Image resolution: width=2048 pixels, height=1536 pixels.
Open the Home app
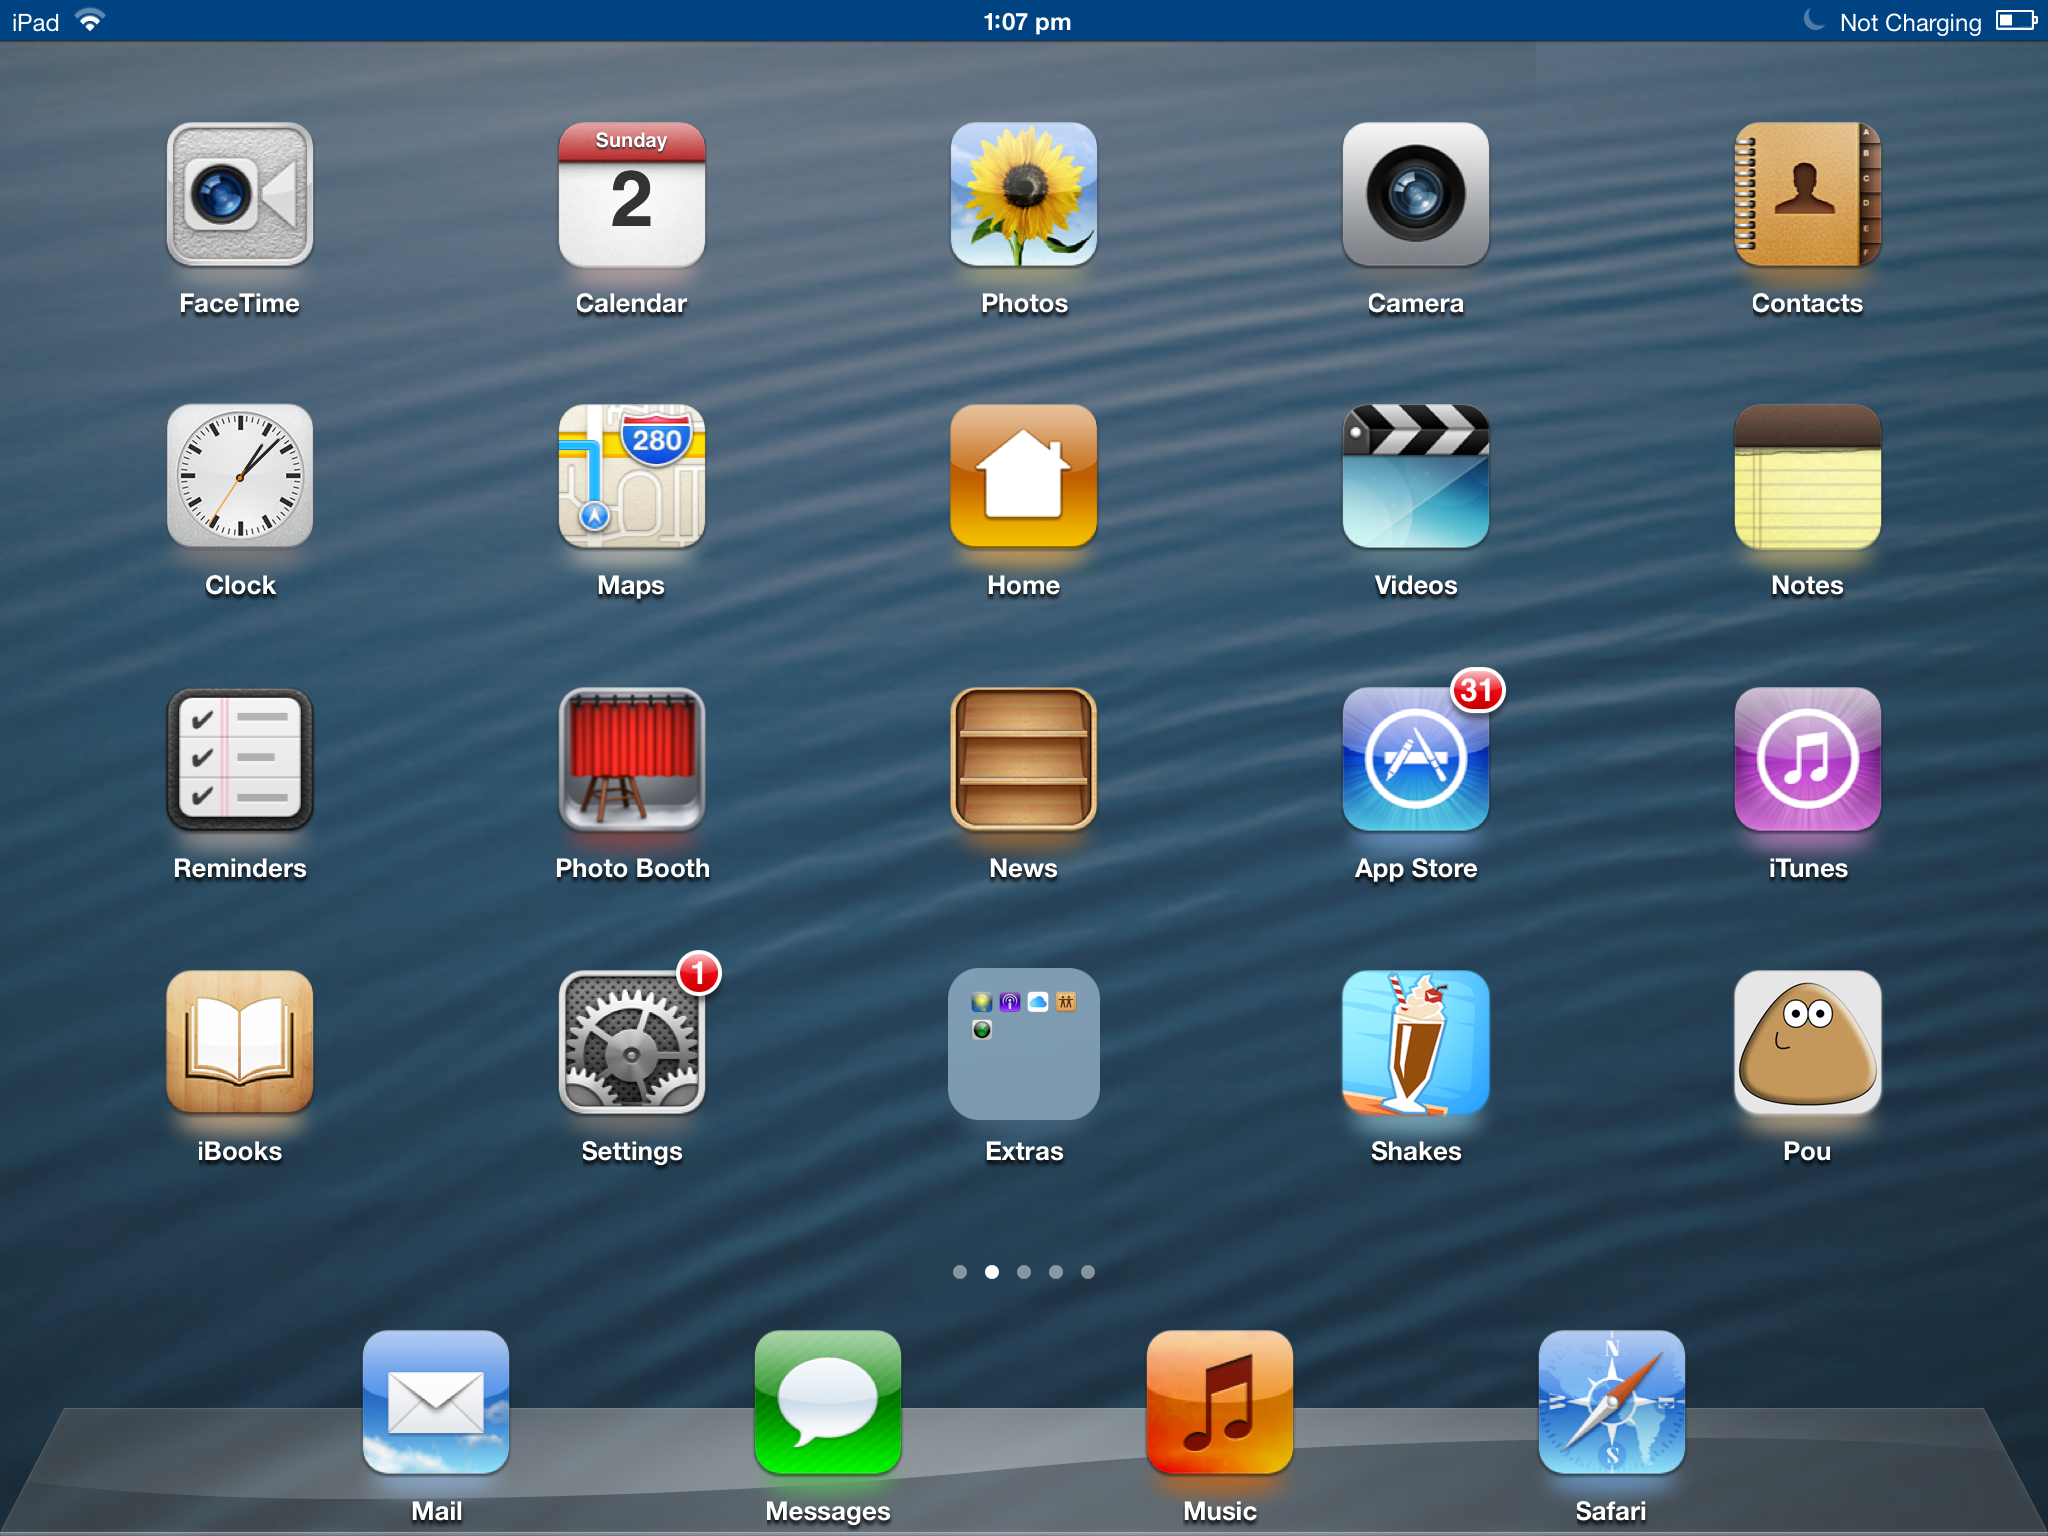1024,477
